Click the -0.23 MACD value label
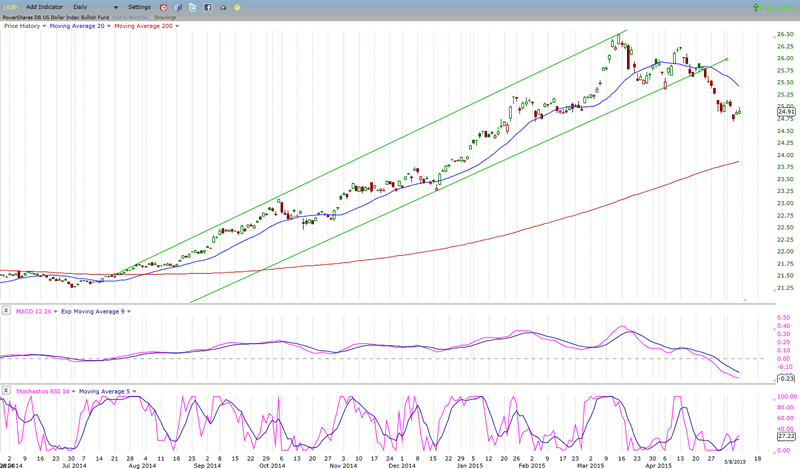Viewport: 800px width, 469px height. coord(786,378)
